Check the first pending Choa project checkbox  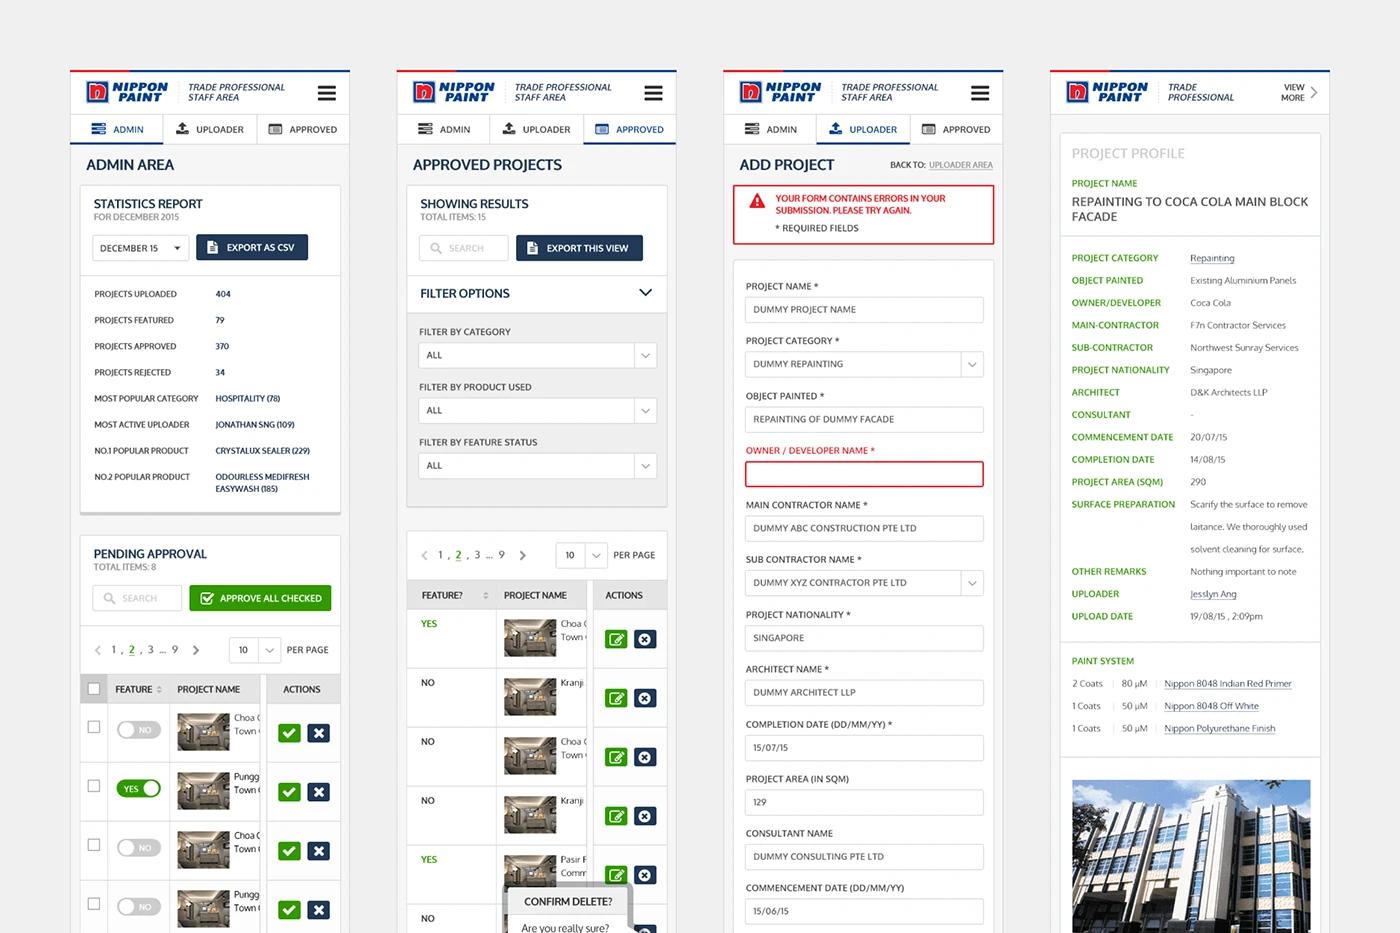(94, 727)
